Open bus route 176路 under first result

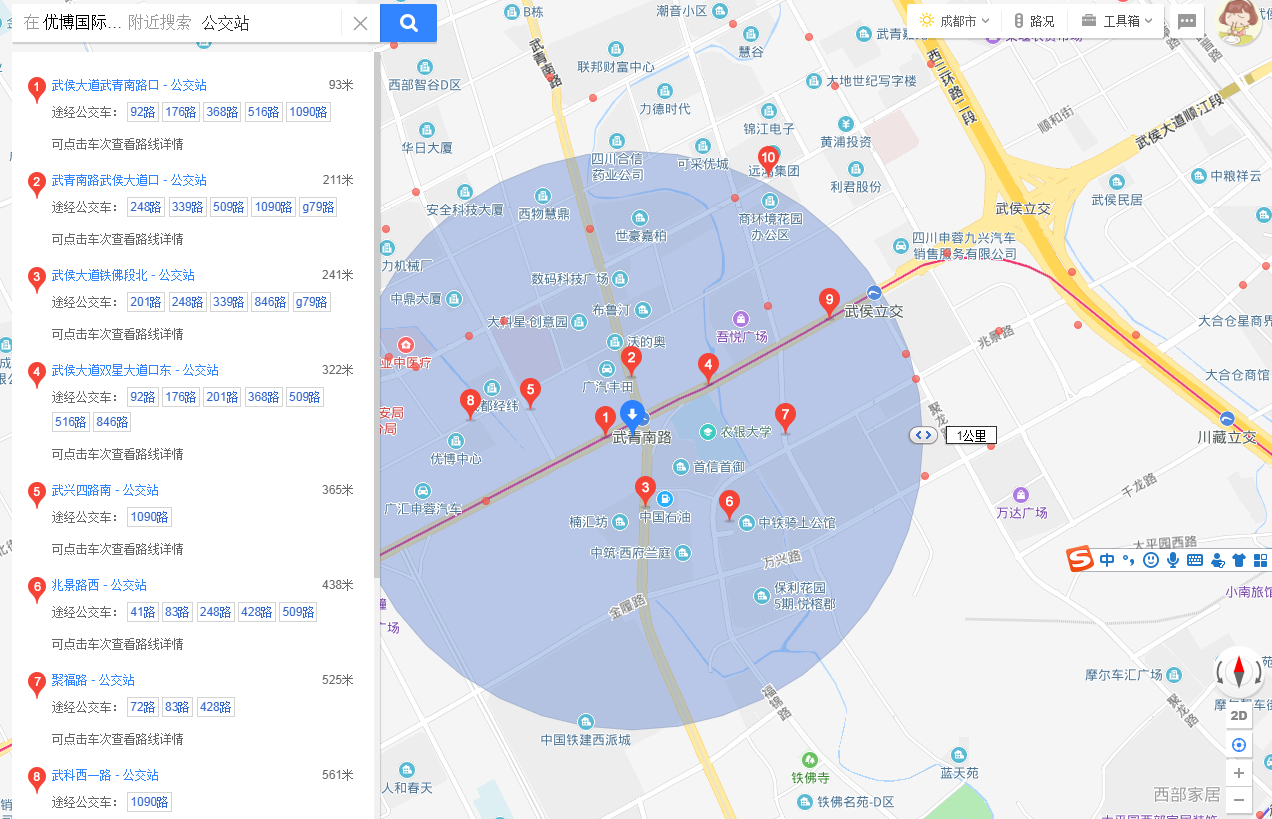coord(180,112)
